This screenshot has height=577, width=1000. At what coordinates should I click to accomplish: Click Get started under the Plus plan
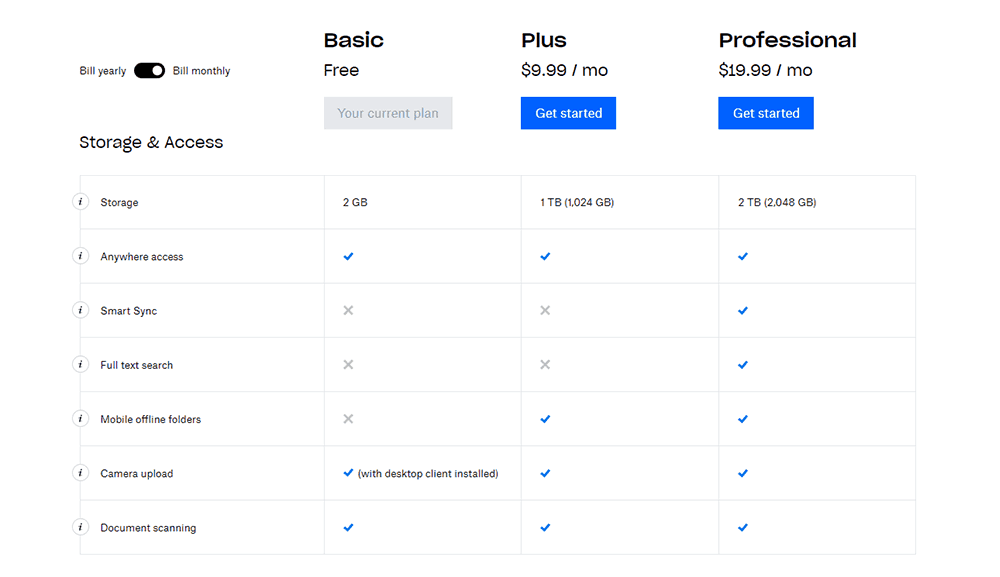568,113
